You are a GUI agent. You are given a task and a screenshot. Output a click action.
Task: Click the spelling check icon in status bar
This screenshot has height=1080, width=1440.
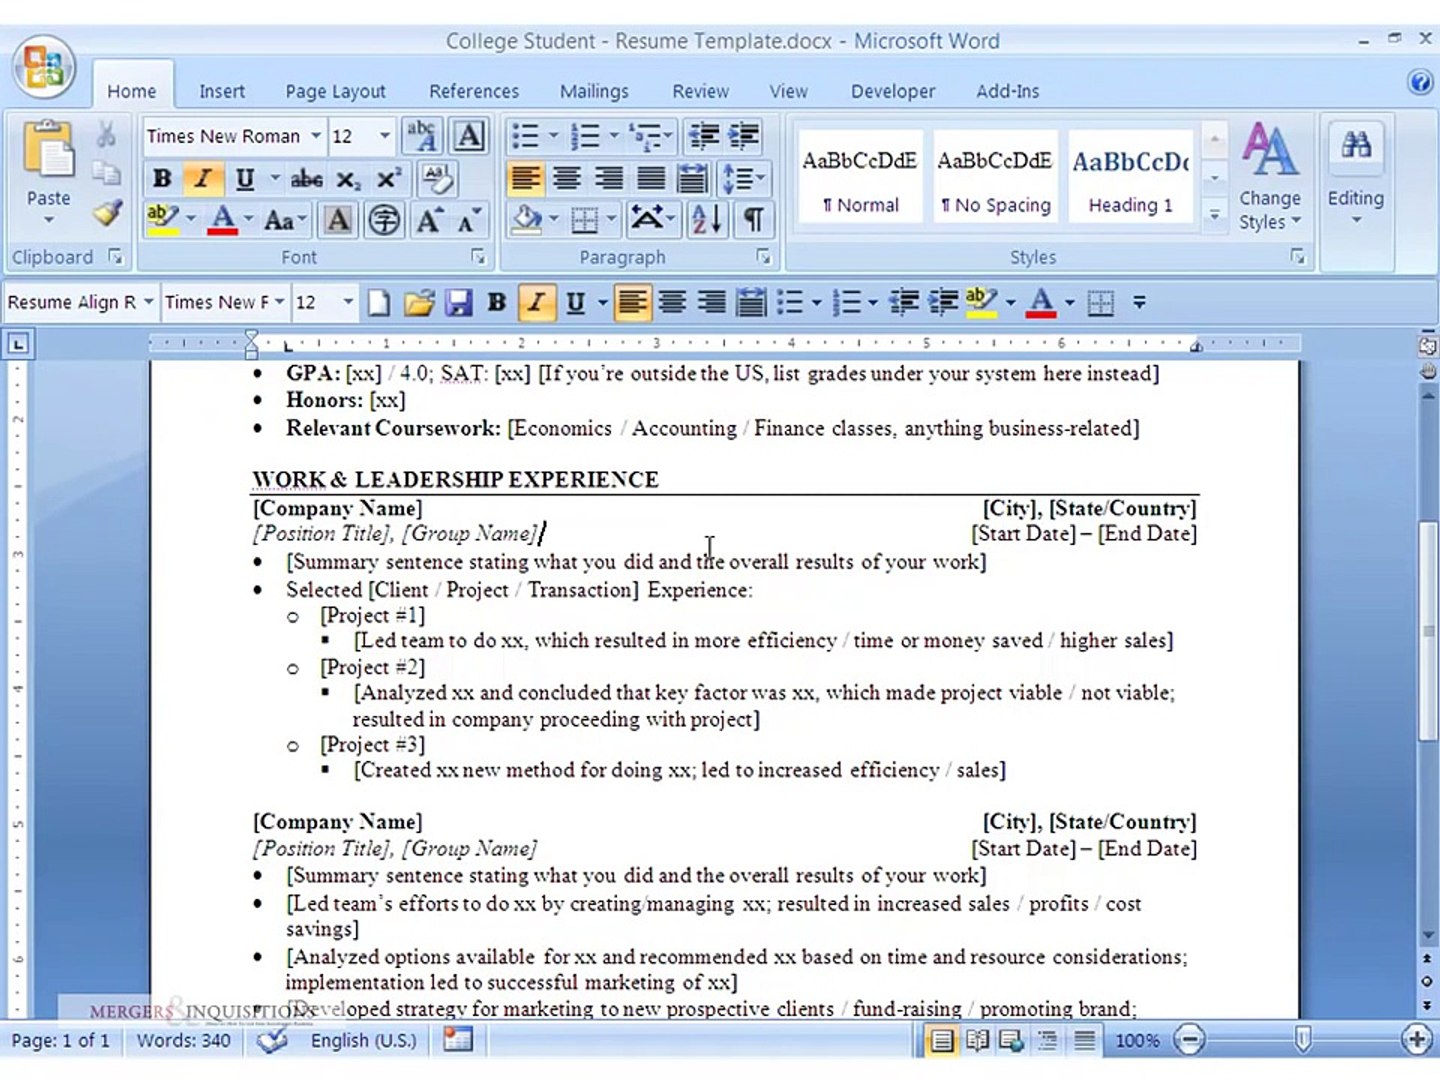click(272, 1040)
